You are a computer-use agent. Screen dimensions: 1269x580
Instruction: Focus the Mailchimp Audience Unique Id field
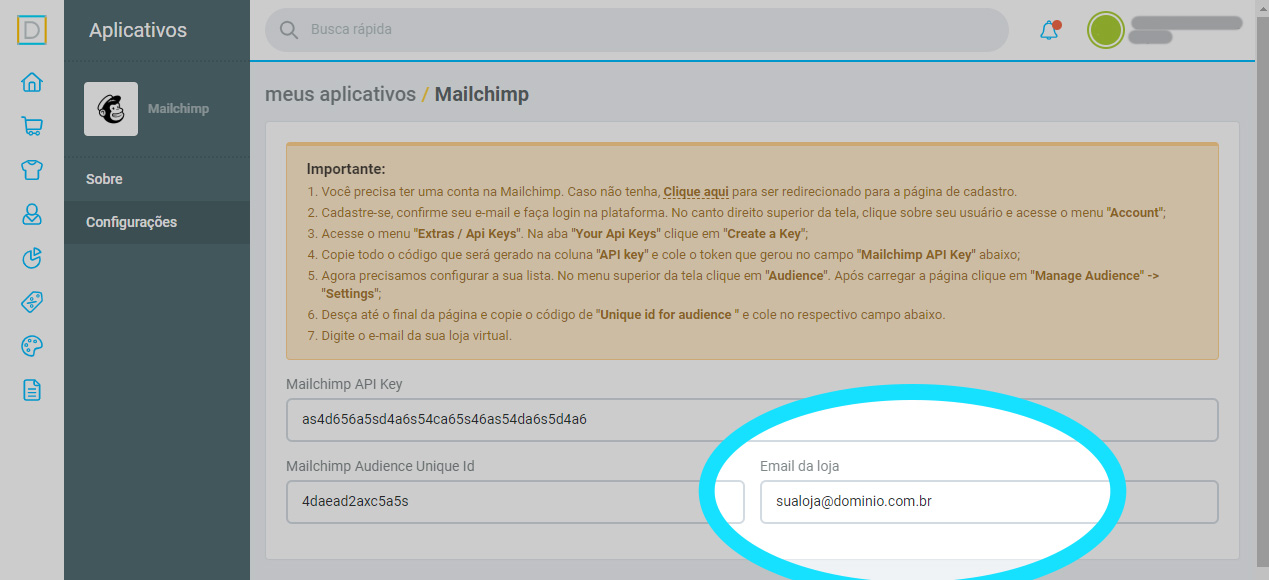coord(515,502)
